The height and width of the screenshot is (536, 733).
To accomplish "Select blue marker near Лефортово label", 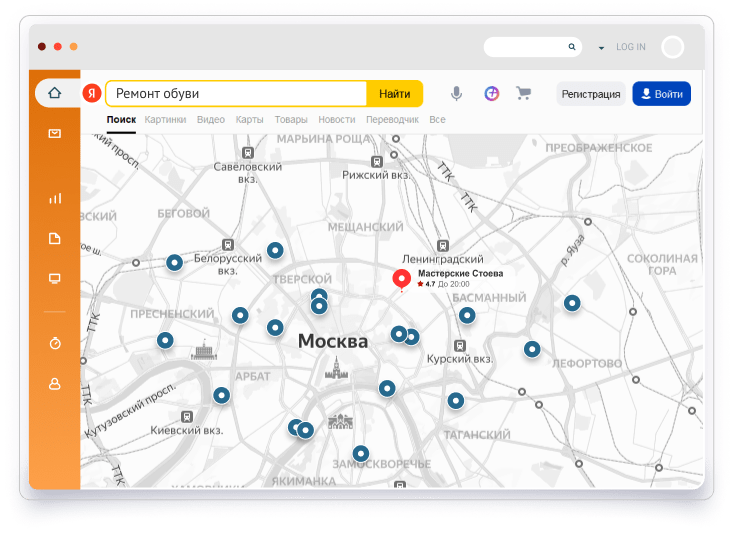I will [532, 349].
